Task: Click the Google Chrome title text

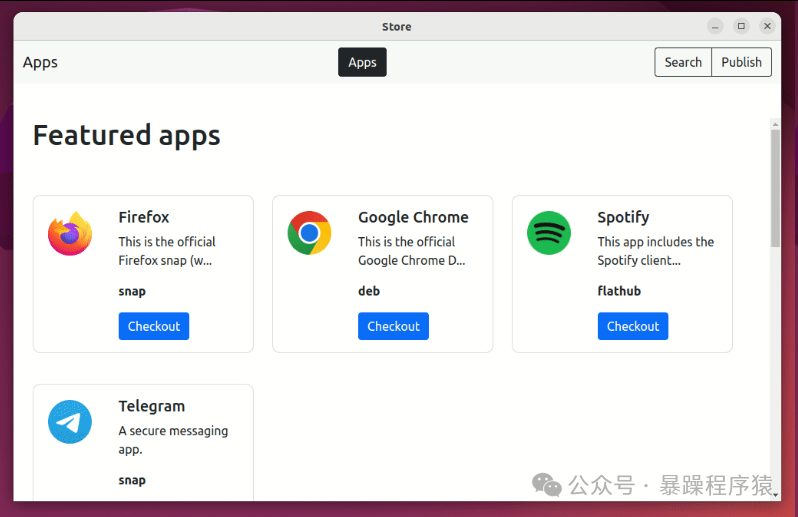Action: (x=413, y=217)
